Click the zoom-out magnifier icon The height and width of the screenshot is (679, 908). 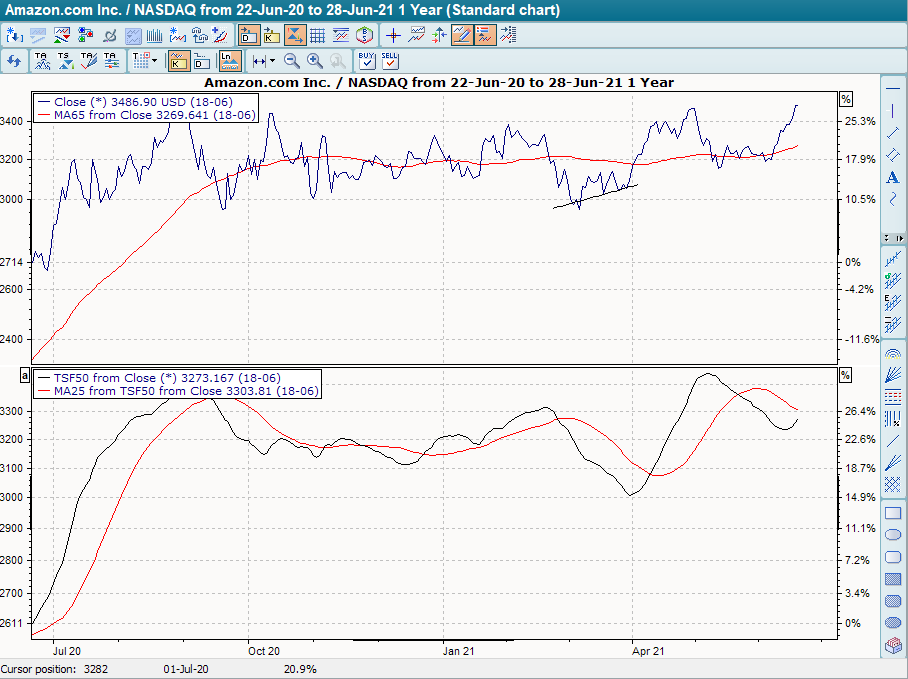pyautogui.click(x=292, y=61)
